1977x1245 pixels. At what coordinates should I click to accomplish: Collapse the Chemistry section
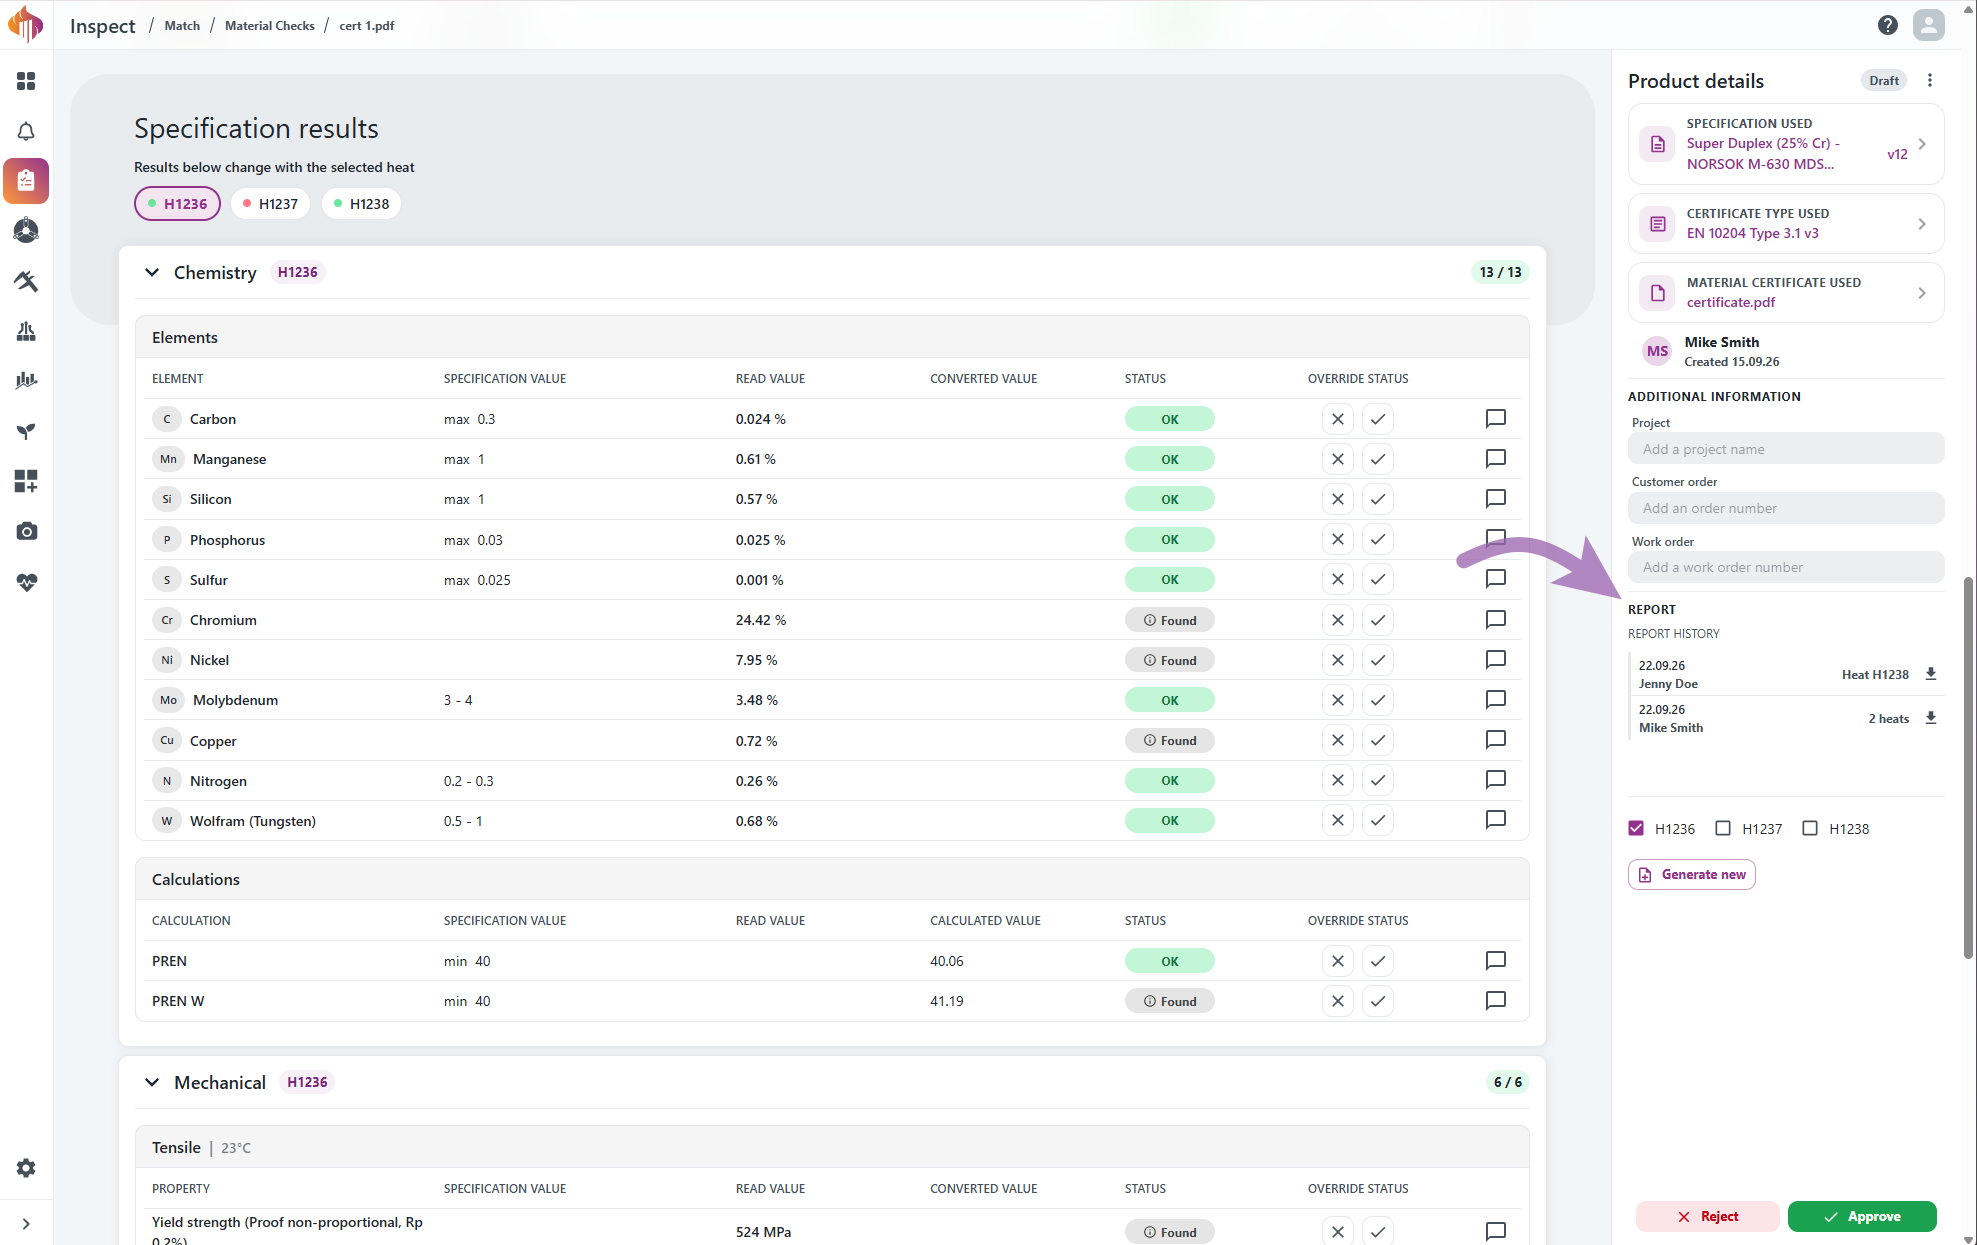coord(152,272)
